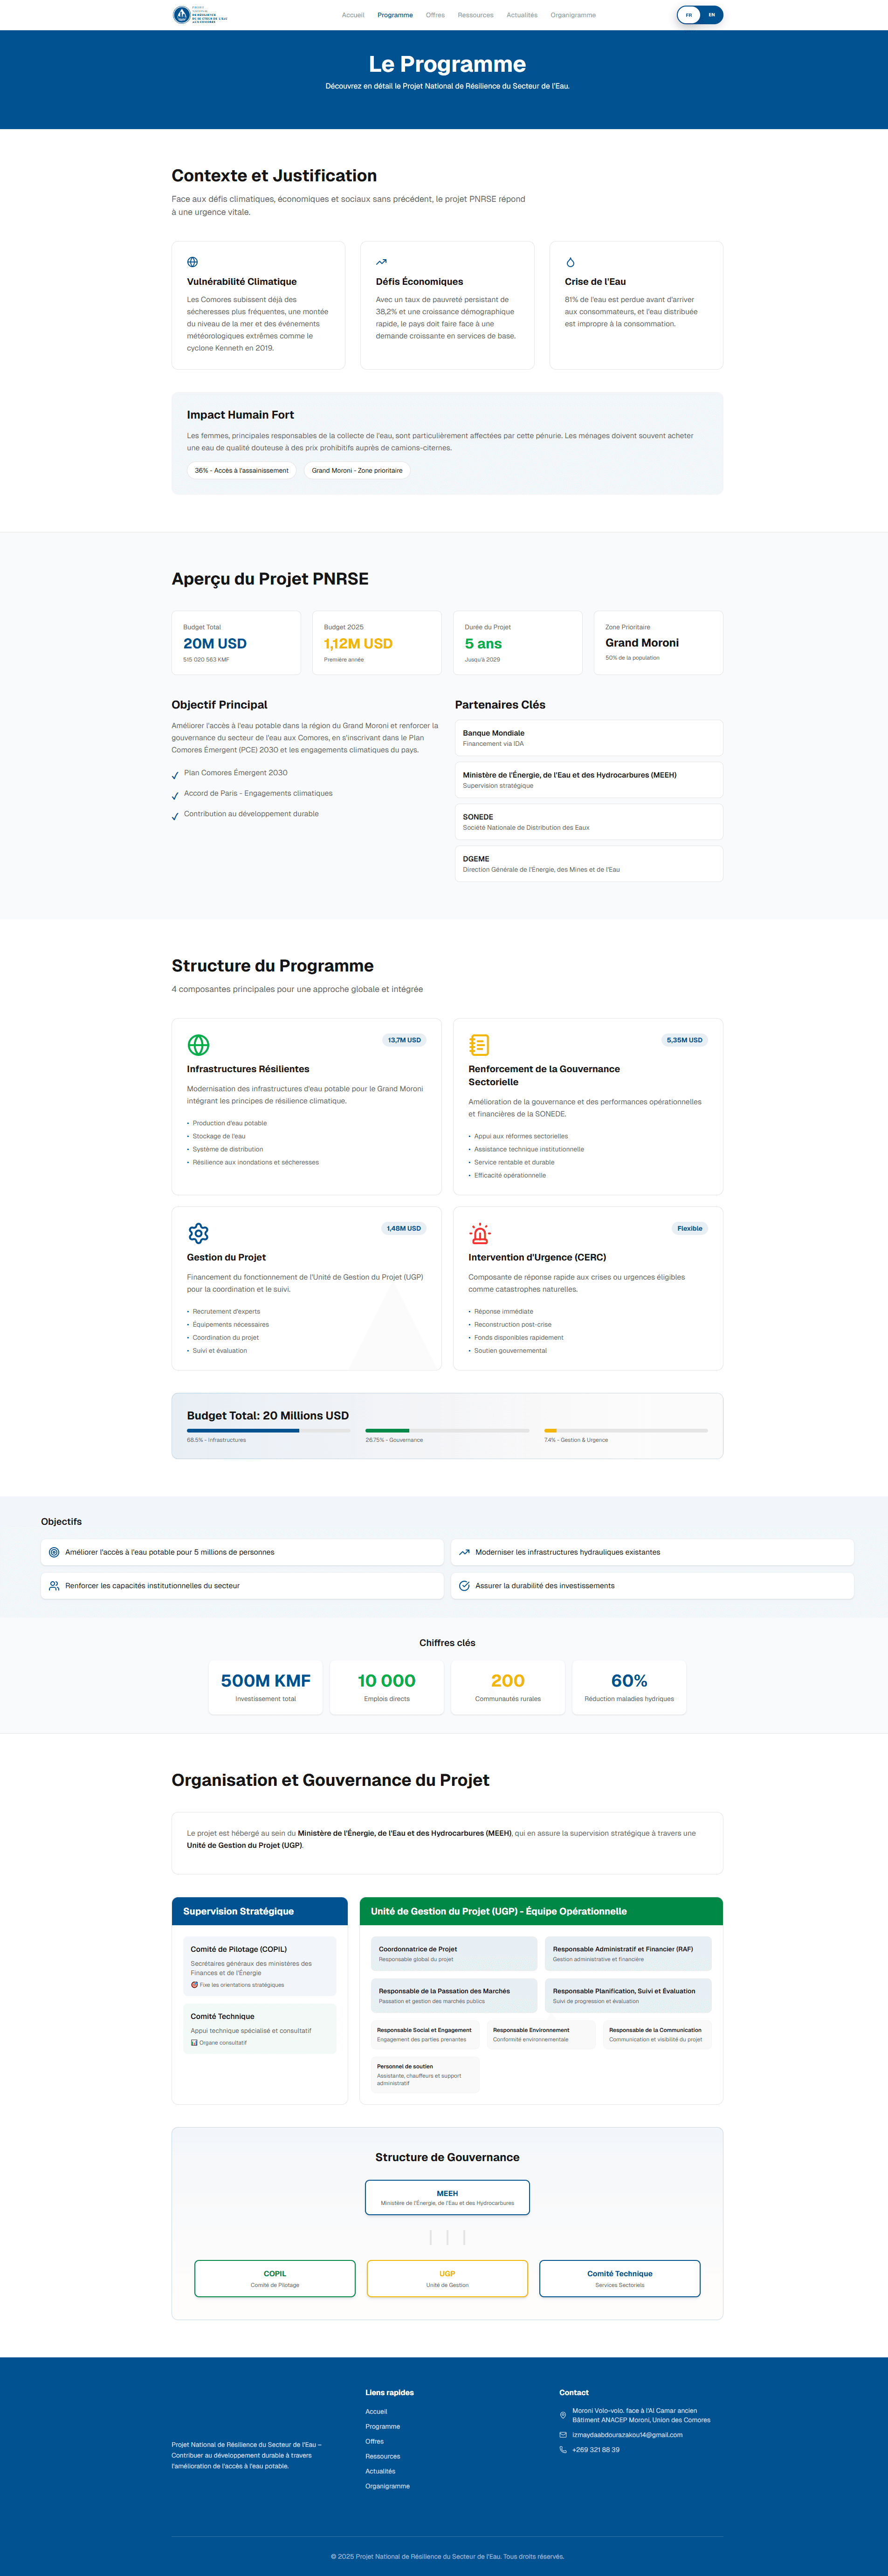Open the Organigramme menu item
Image resolution: width=888 pixels, height=2576 pixels.
coord(573,15)
